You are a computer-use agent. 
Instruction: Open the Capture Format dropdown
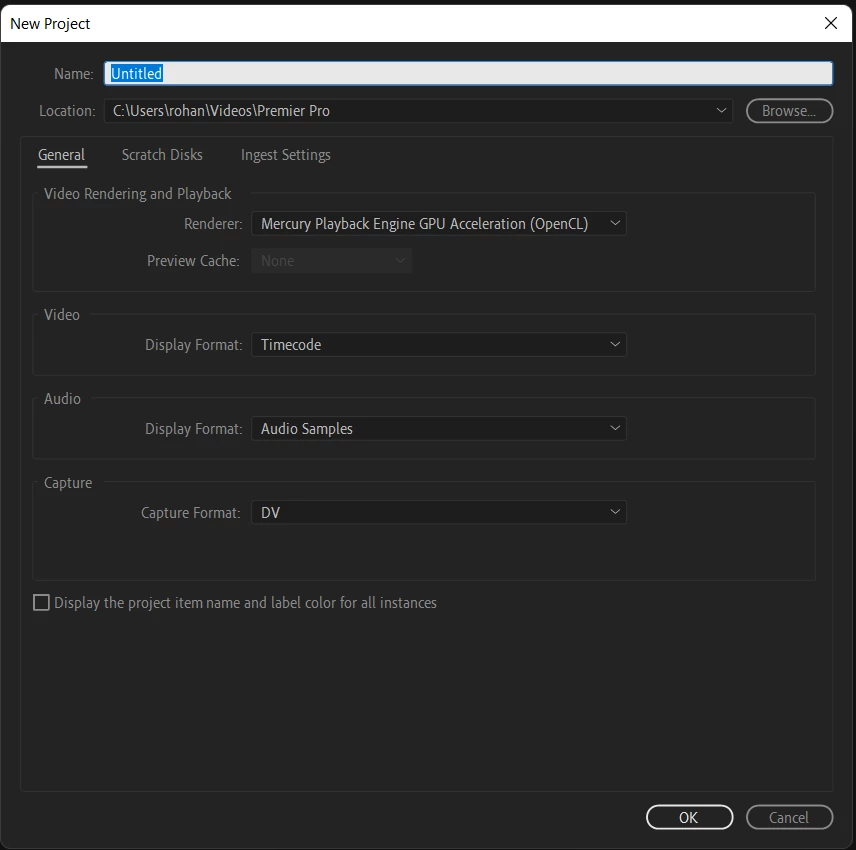[438, 512]
